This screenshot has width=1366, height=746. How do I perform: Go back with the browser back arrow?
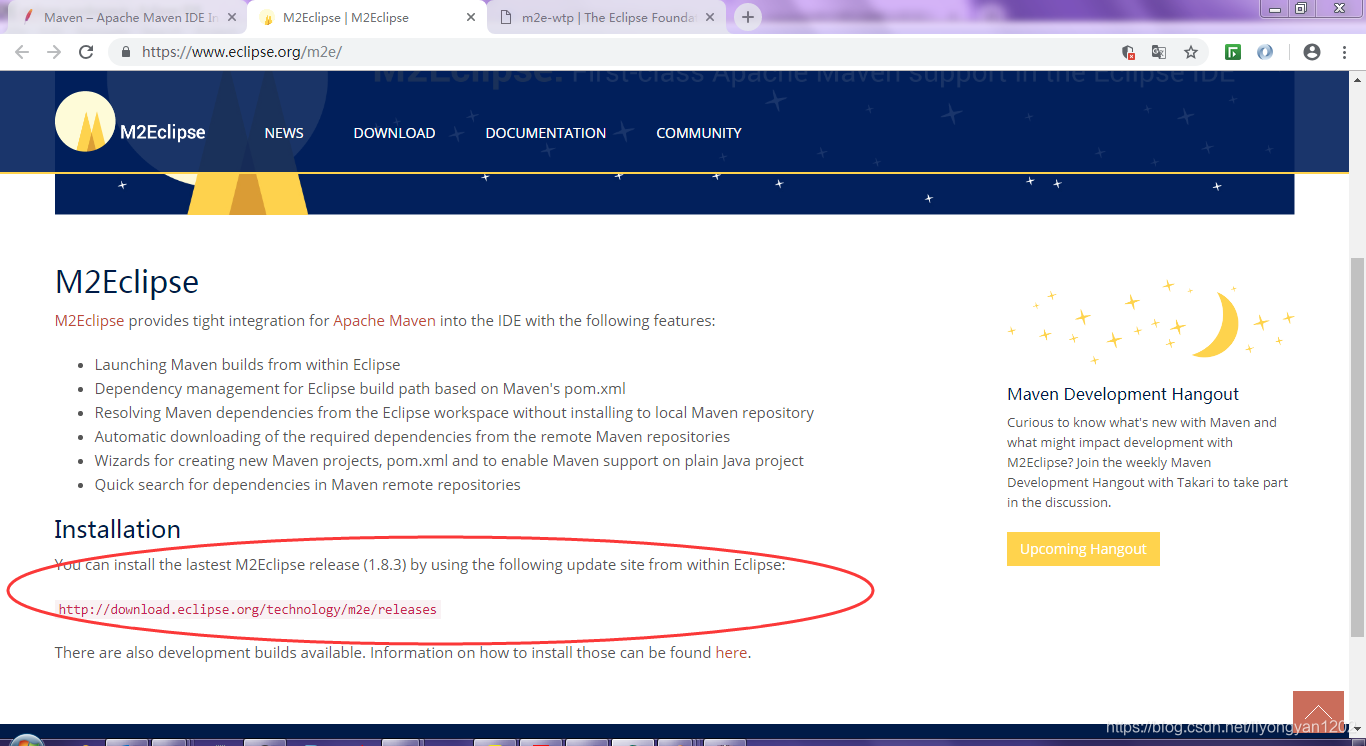tap(22, 52)
